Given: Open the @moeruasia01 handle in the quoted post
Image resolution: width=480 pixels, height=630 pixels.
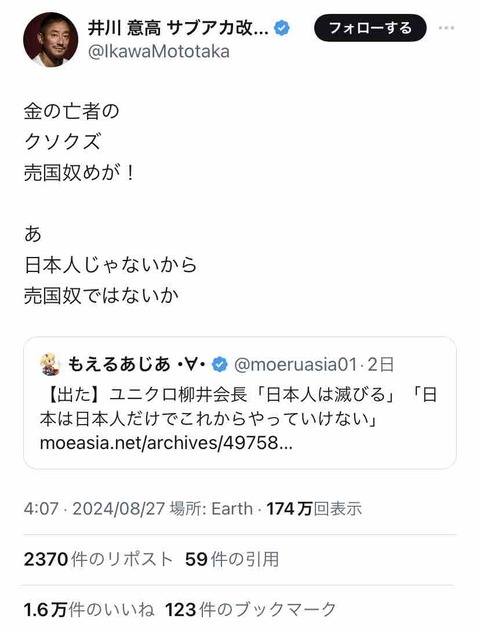Looking at the screenshot, I should click(x=295, y=365).
